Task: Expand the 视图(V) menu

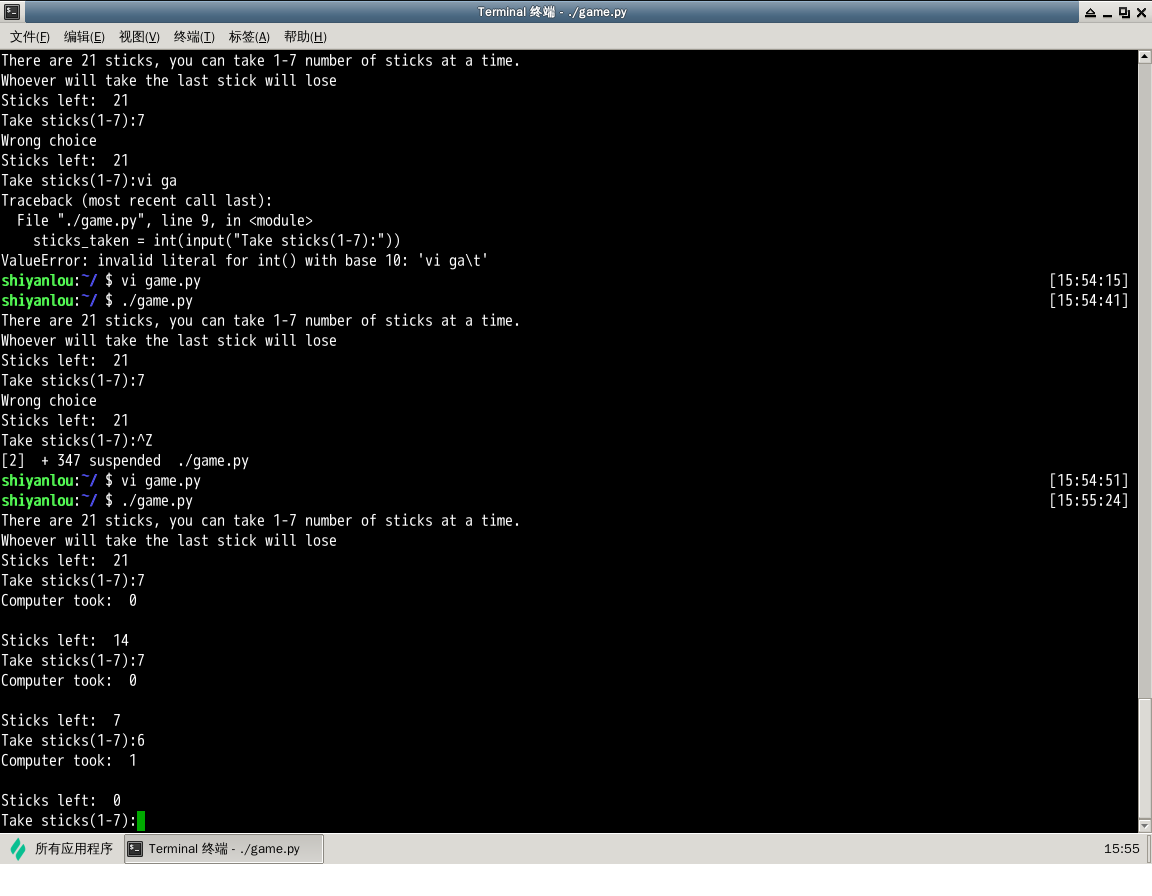Action: (139, 37)
